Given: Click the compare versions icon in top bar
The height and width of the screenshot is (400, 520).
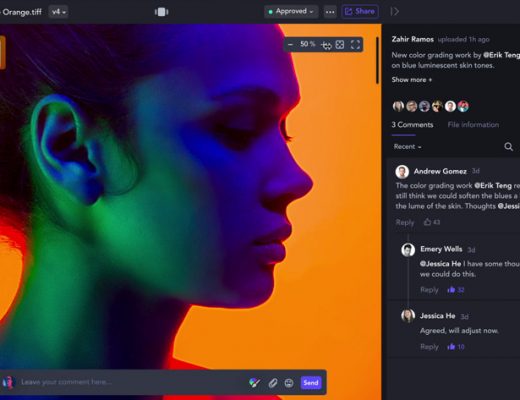Looking at the screenshot, I should [x=161, y=12].
